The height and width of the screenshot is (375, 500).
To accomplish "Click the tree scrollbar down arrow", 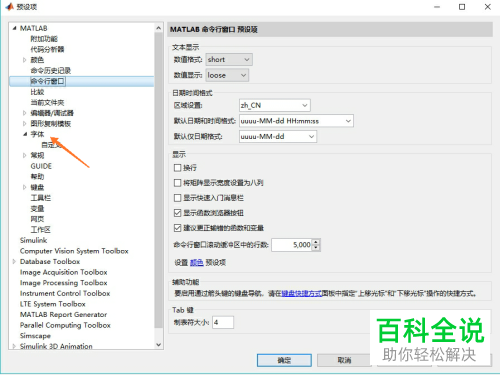I will pos(159,345).
